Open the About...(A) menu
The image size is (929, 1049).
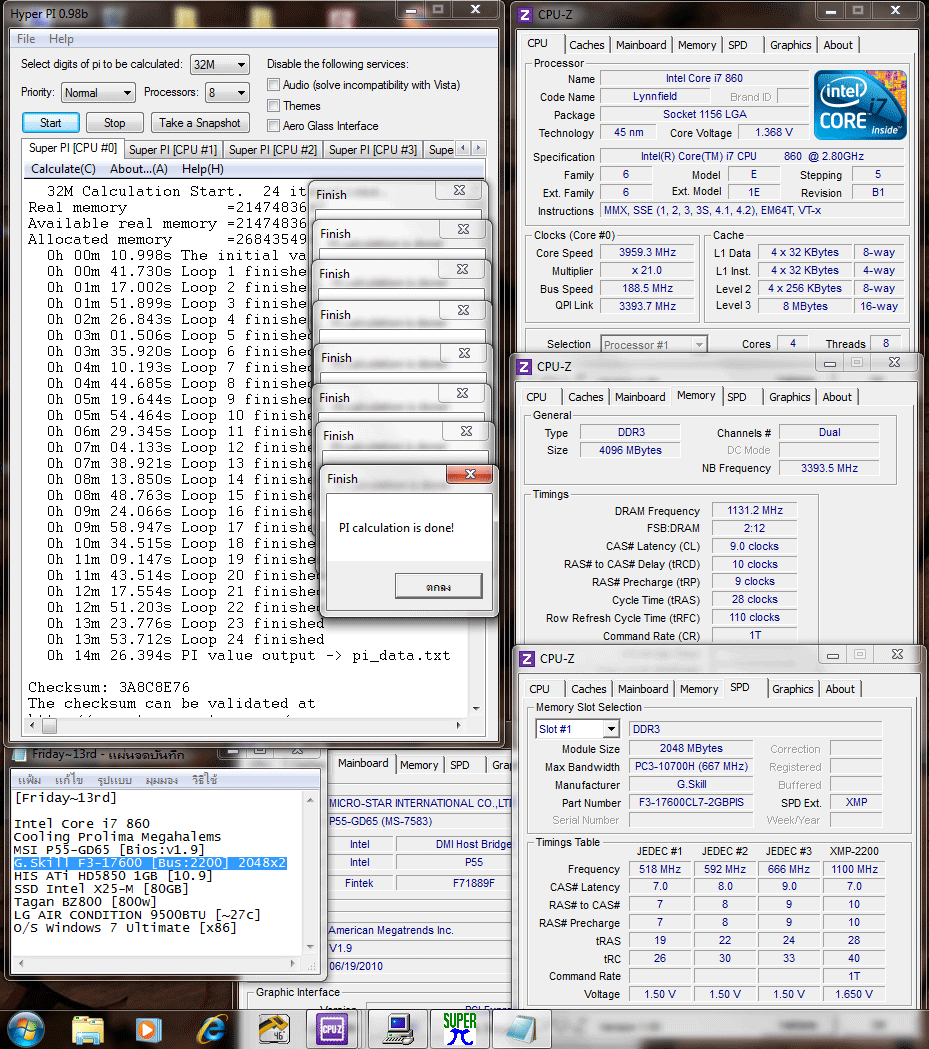click(x=138, y=169)
